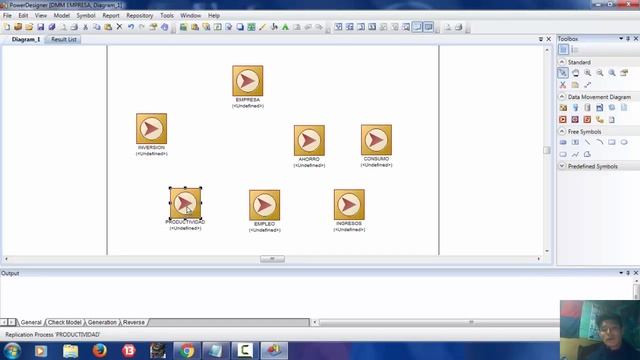
Task: Switch to the Result List tab
Action: coord(64,40)
